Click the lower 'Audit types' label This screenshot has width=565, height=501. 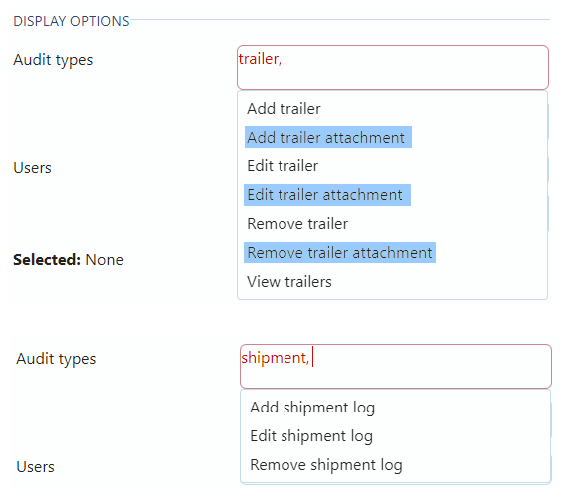56,359
